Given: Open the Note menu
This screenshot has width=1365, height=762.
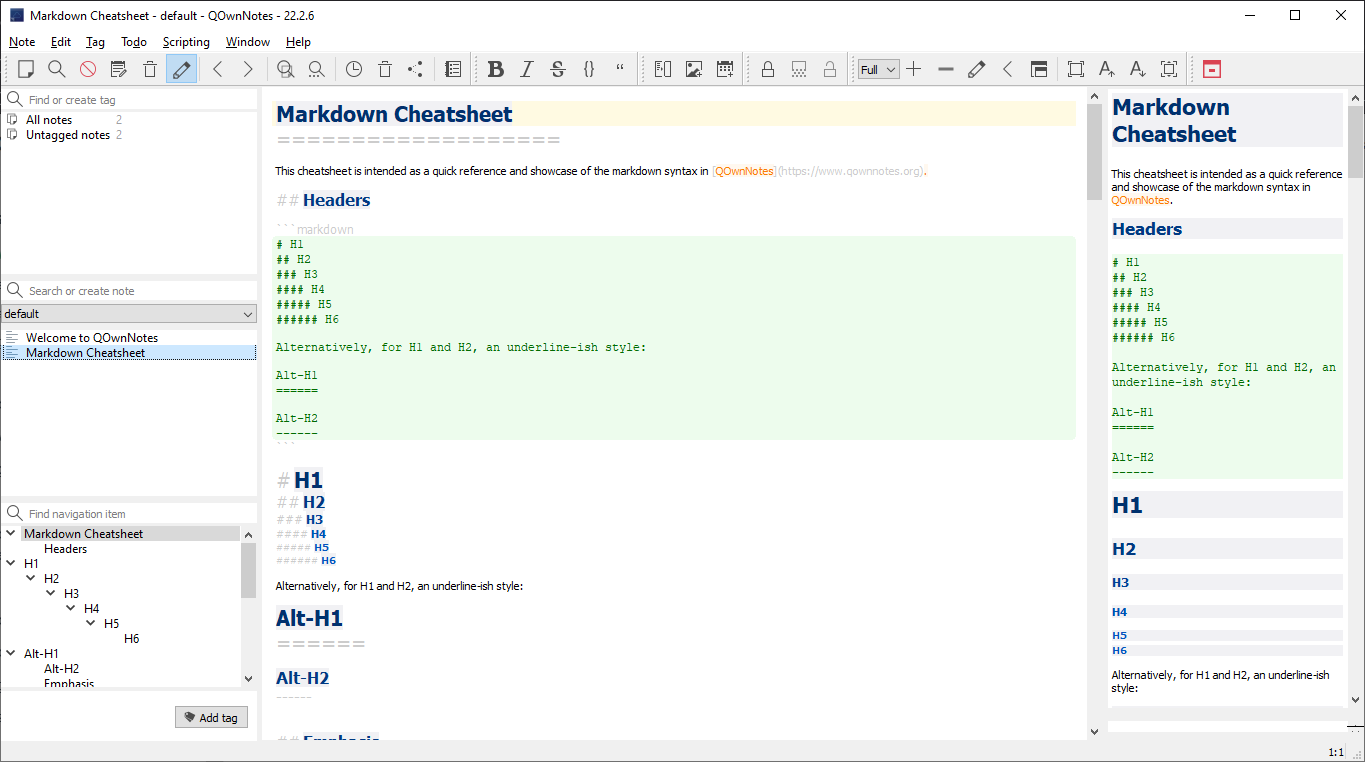Looking at the screenshot, I should (x=22, y=42).
